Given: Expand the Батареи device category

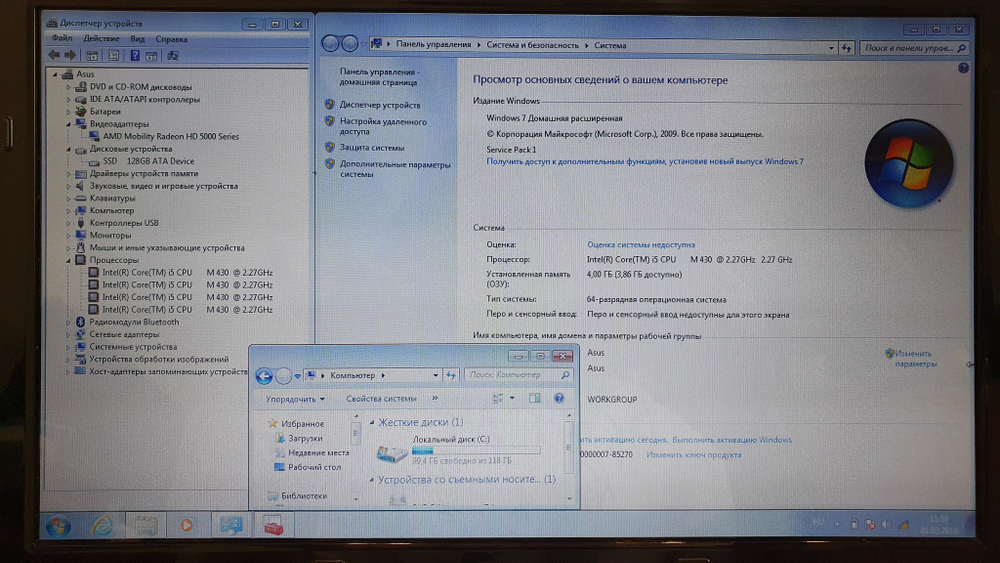Looking at the screenshot, I should tap(69, 112).
